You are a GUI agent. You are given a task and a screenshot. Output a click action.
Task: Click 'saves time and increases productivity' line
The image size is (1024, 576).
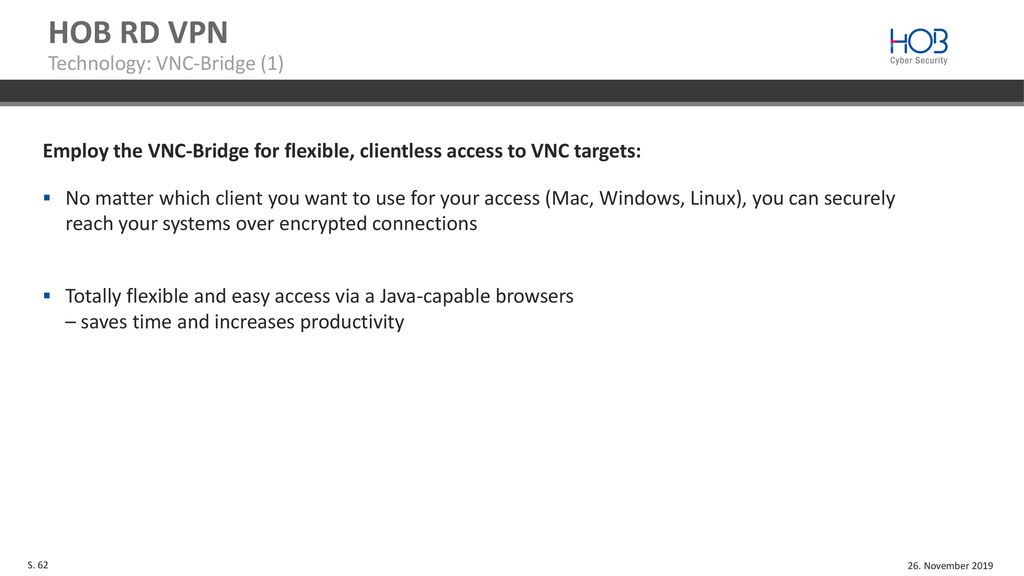point(234,322)
